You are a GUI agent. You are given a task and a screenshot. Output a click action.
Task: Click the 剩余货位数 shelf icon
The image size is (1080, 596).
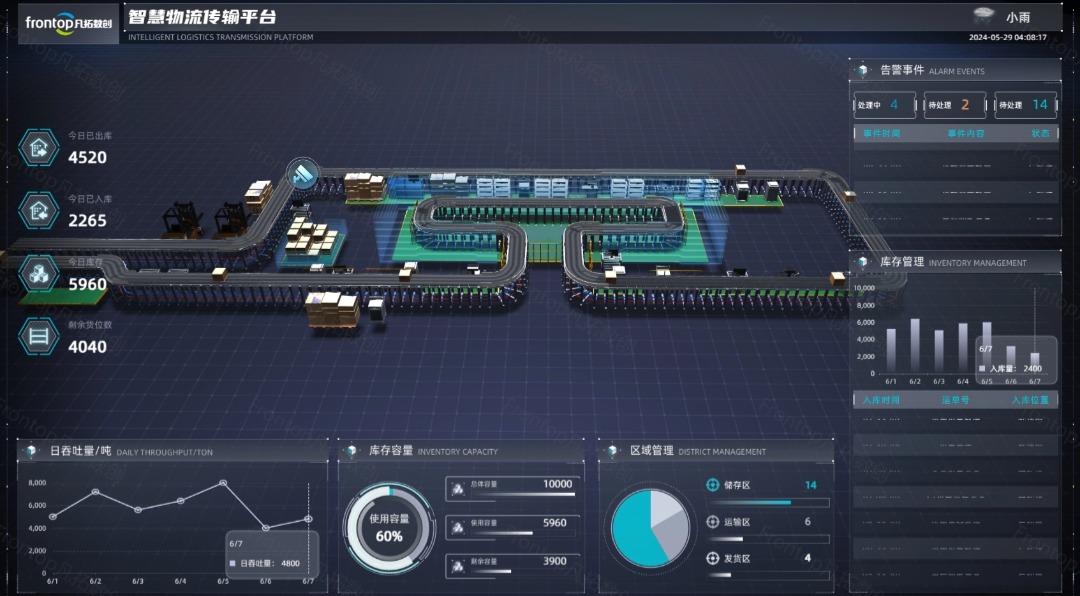[39, 336]
